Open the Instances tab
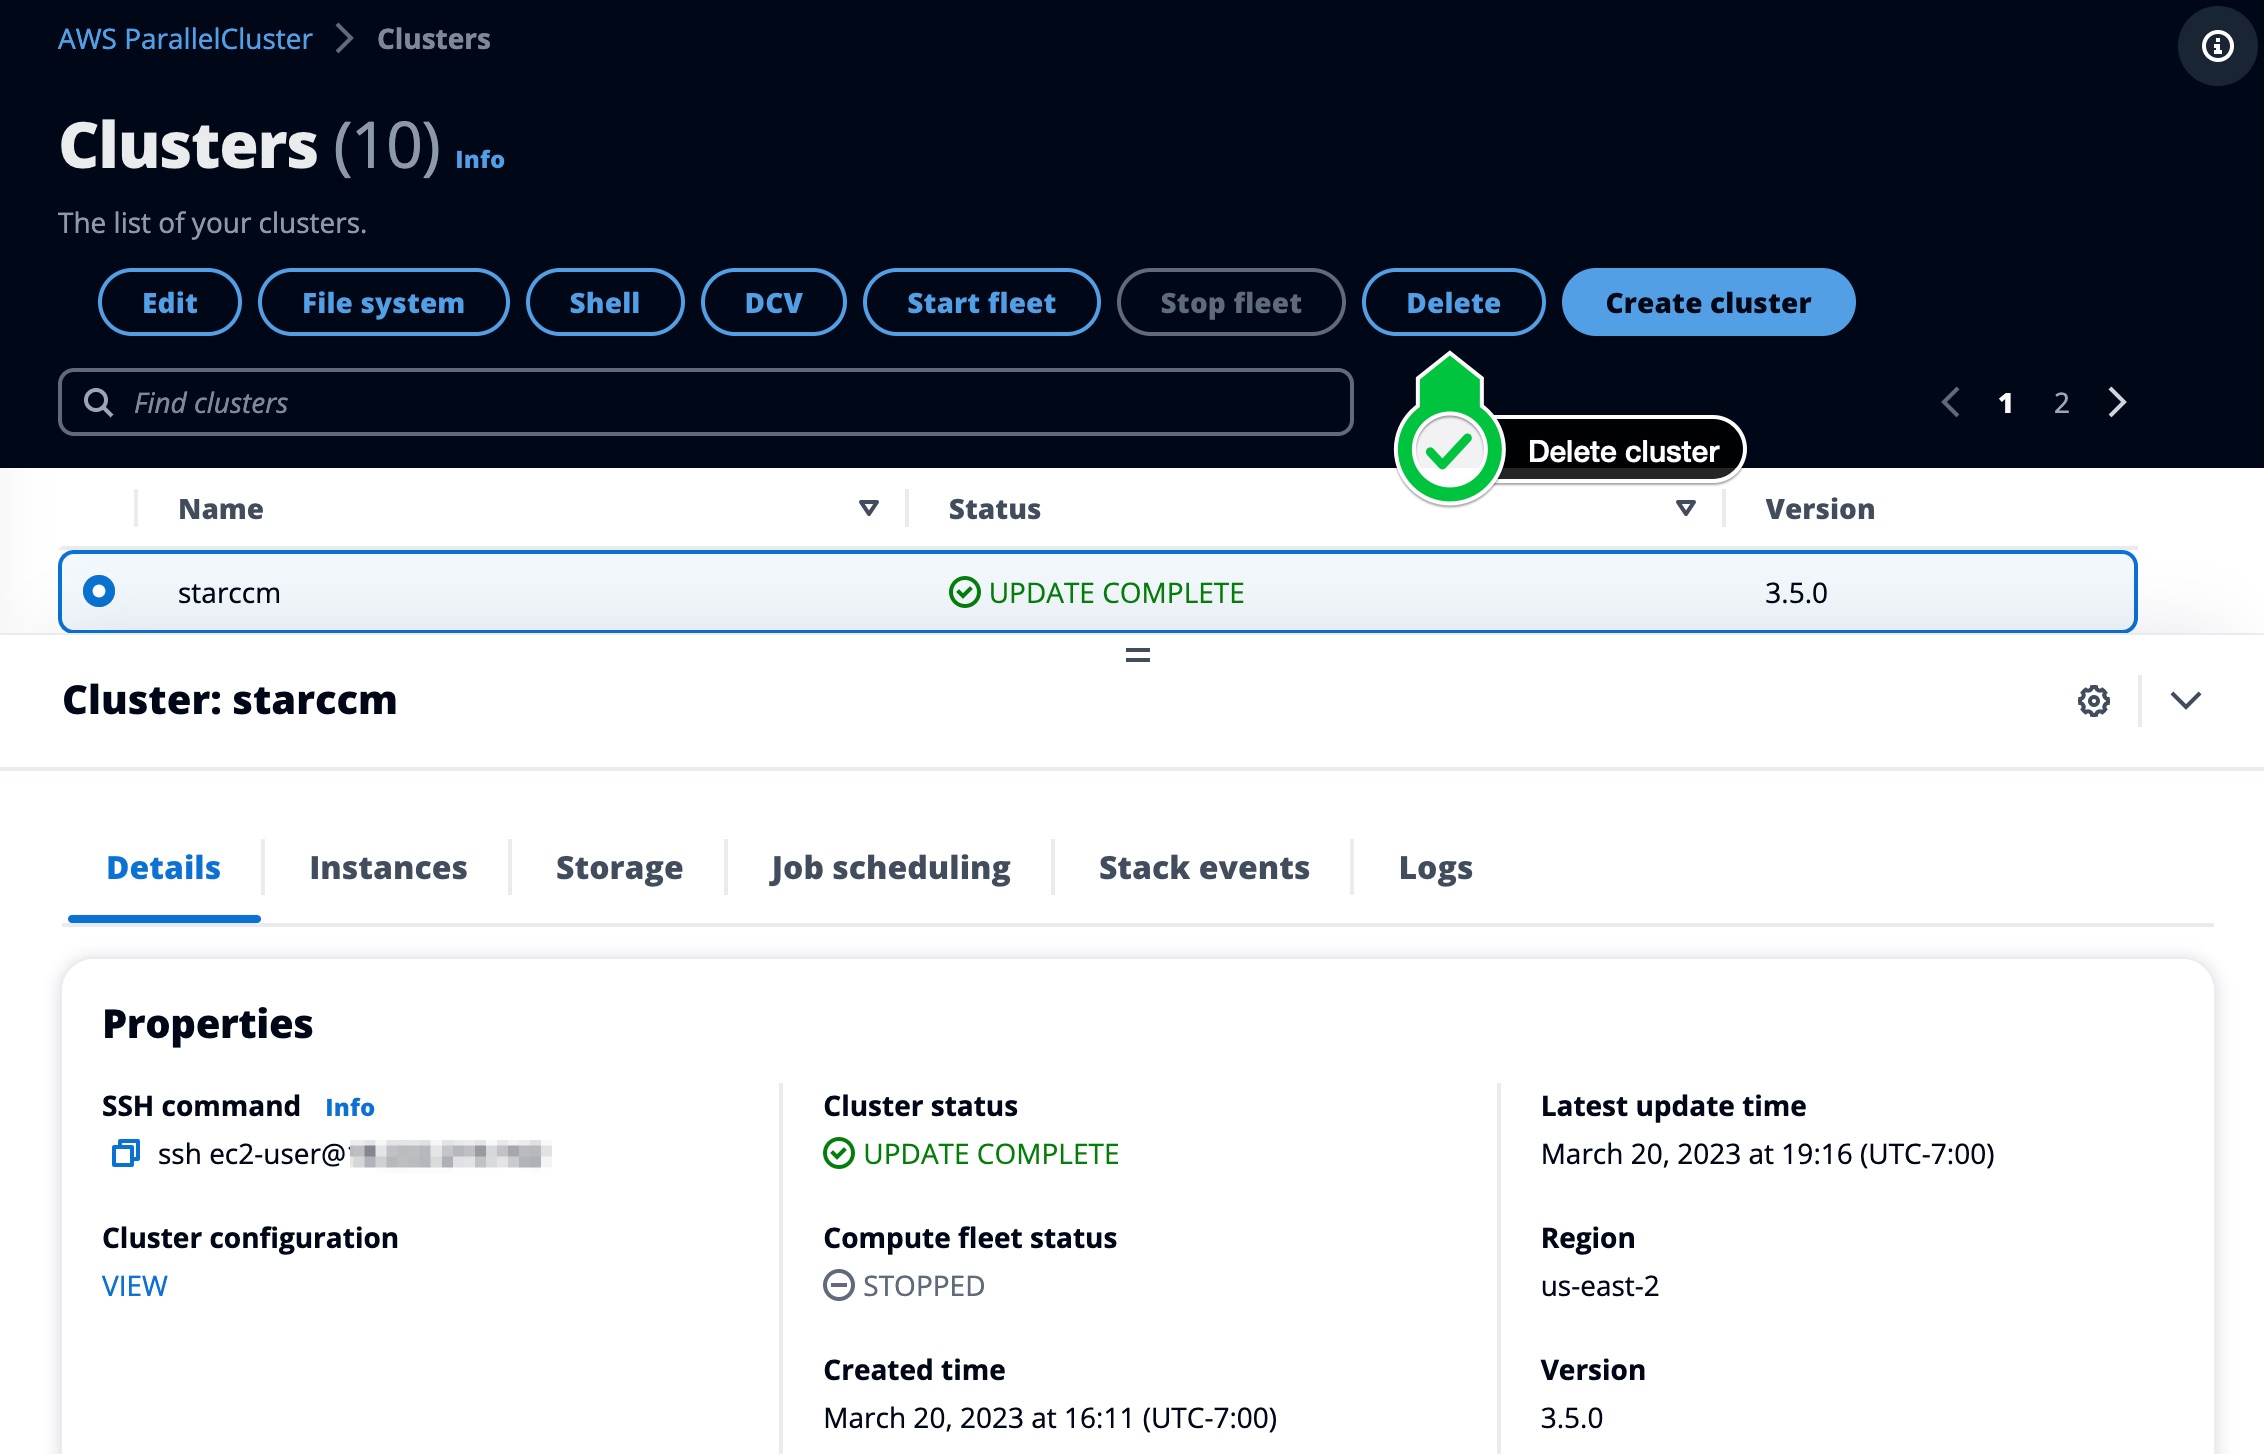 tap(388, 867)
